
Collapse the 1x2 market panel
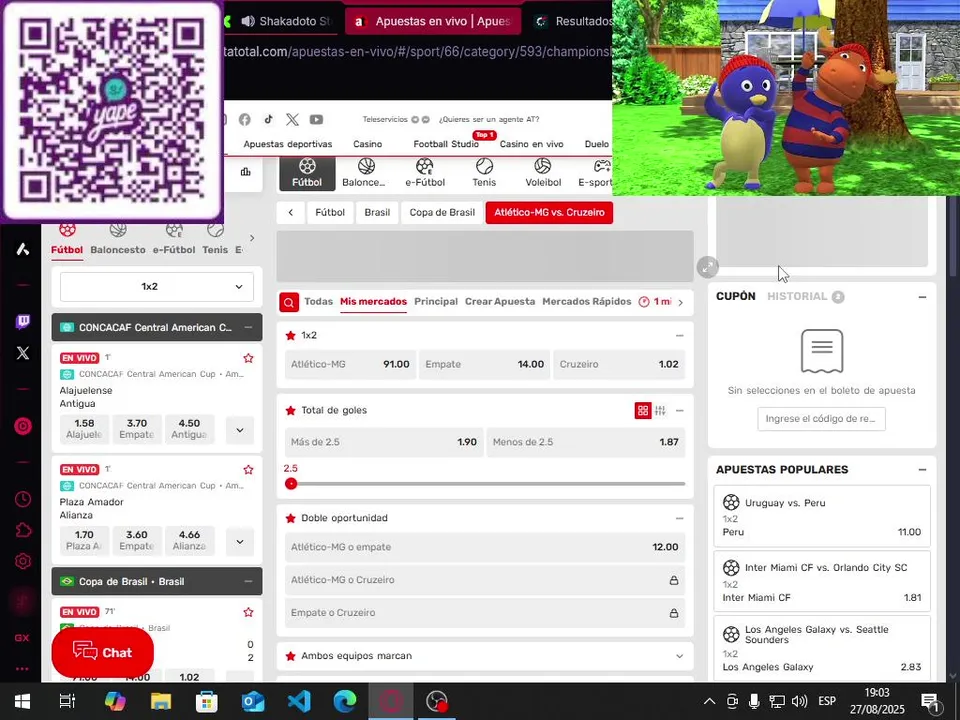(680, 336)
